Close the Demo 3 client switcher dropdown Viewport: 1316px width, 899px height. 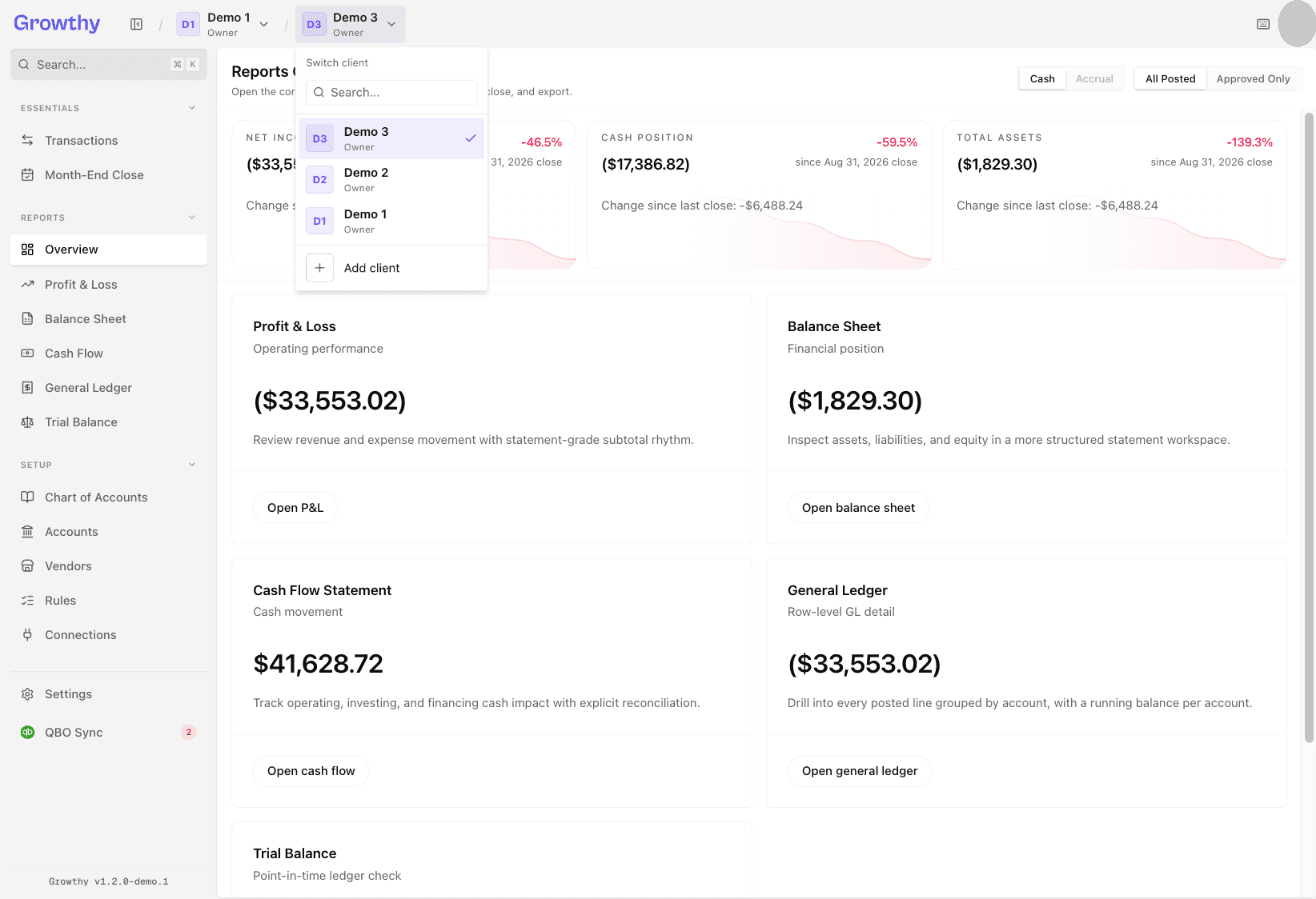350,24
